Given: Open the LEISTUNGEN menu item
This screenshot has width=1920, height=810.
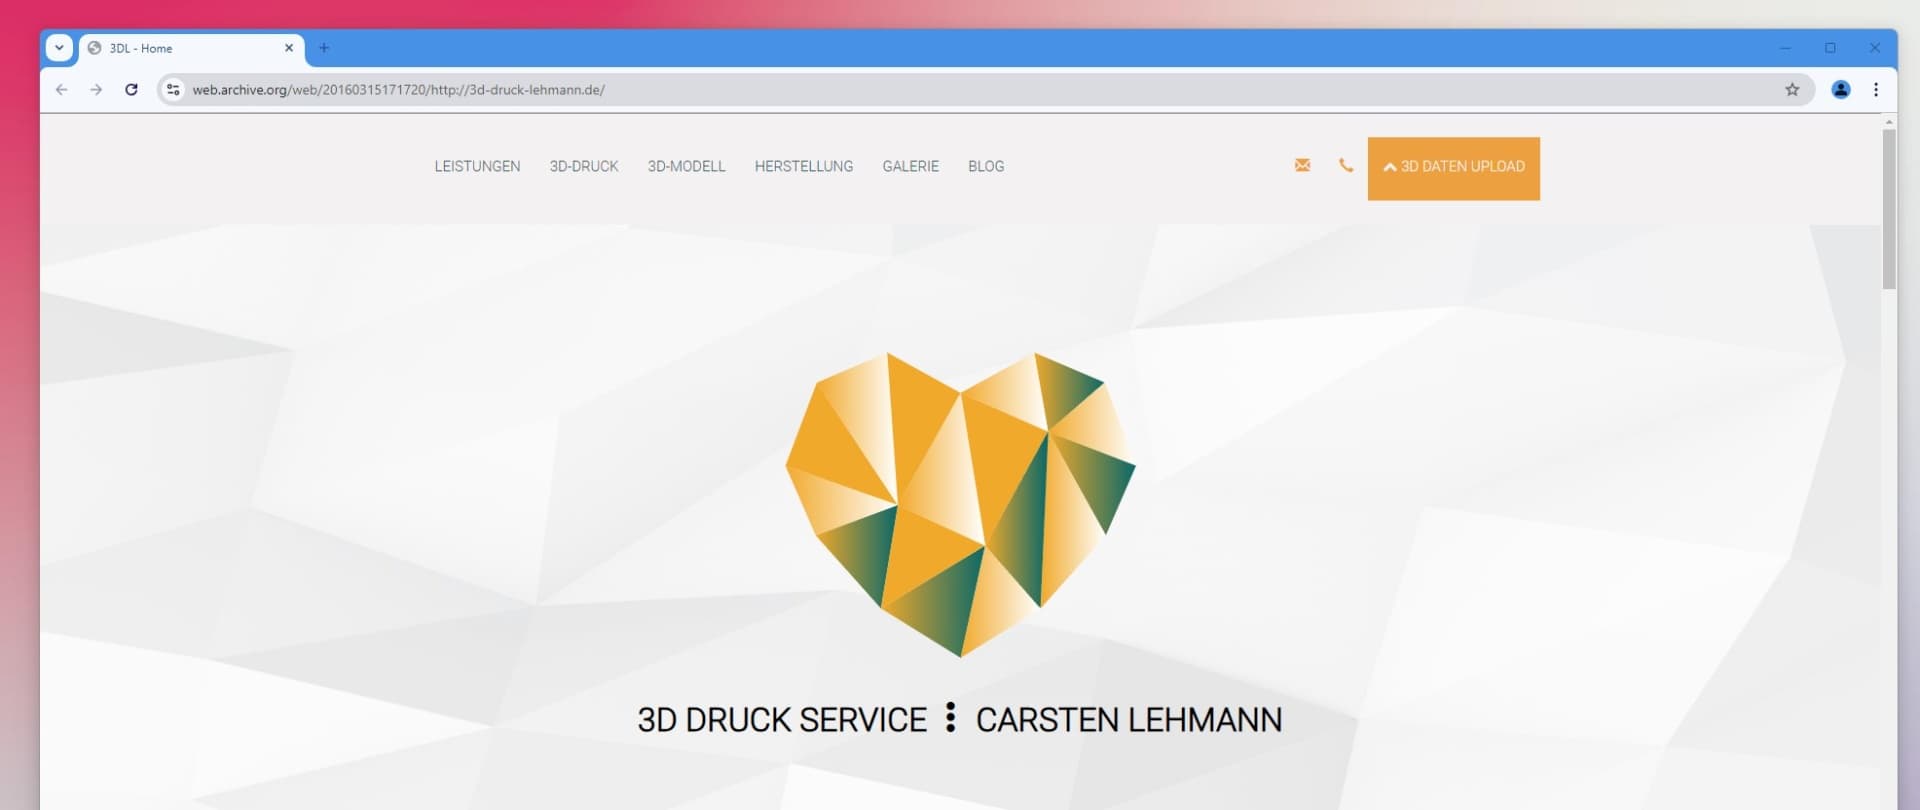Looking at the screenshot, I should tap(477, 166).
